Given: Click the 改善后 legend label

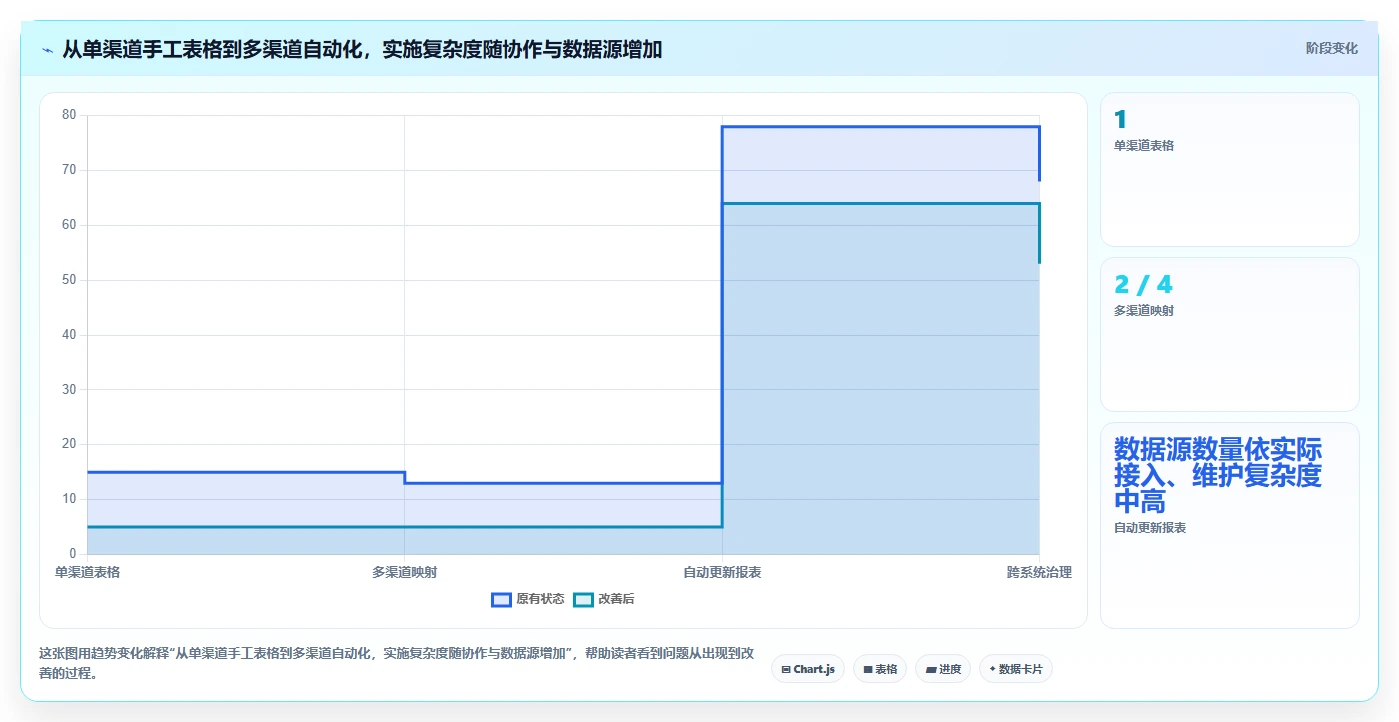Looking at the screenshot, I should [616, 600].
